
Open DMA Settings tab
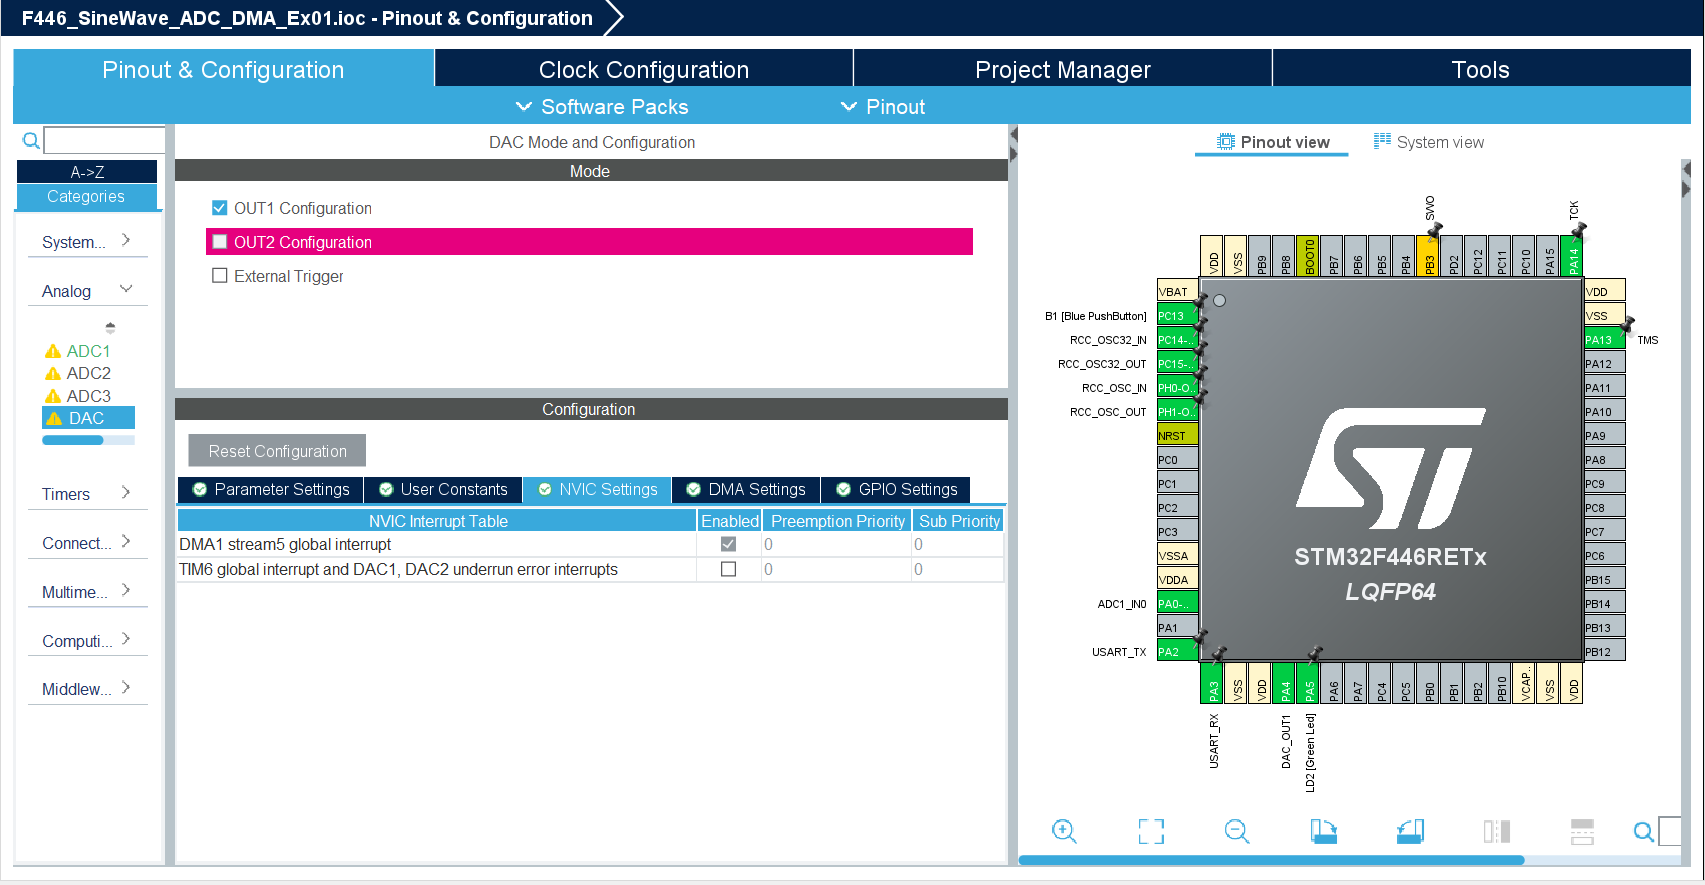(746, 489)
